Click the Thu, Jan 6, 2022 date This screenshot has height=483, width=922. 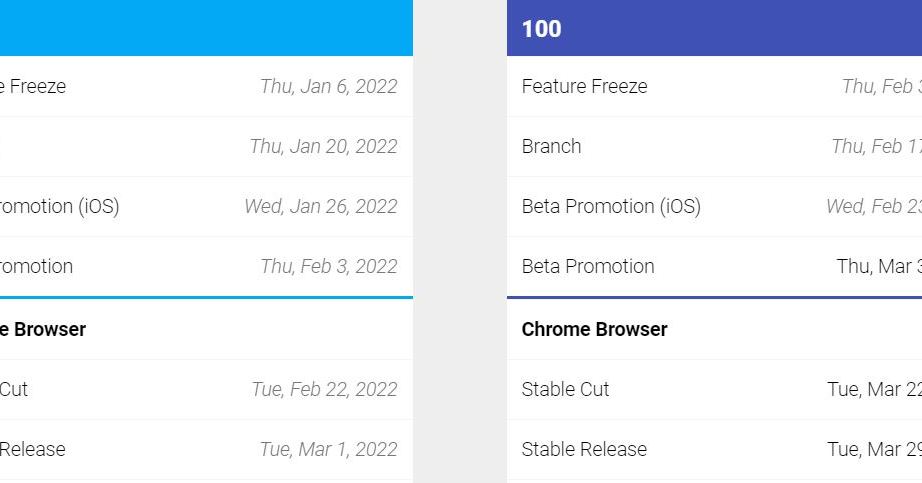click(328, 86)
